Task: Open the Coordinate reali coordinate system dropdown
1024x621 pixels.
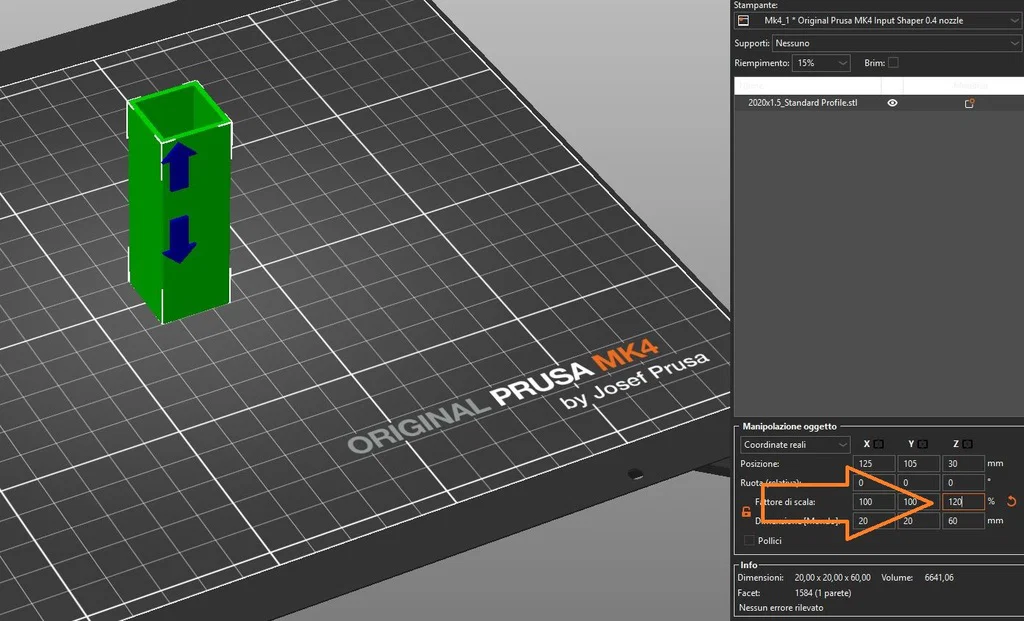Action: (x=795, y=445)
